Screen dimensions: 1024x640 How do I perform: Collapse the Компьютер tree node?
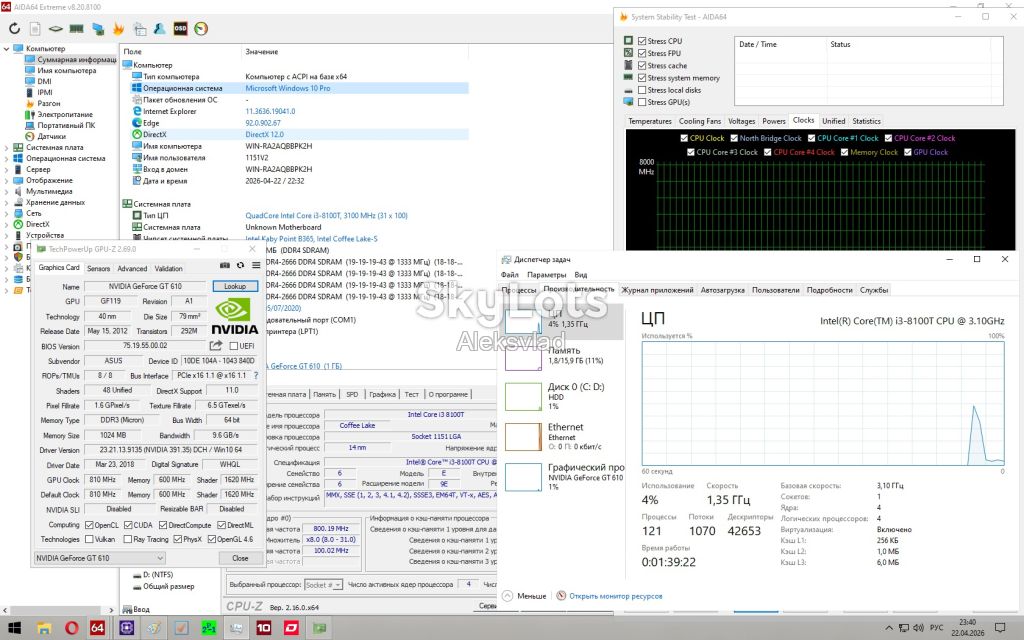tap(7, 48)
